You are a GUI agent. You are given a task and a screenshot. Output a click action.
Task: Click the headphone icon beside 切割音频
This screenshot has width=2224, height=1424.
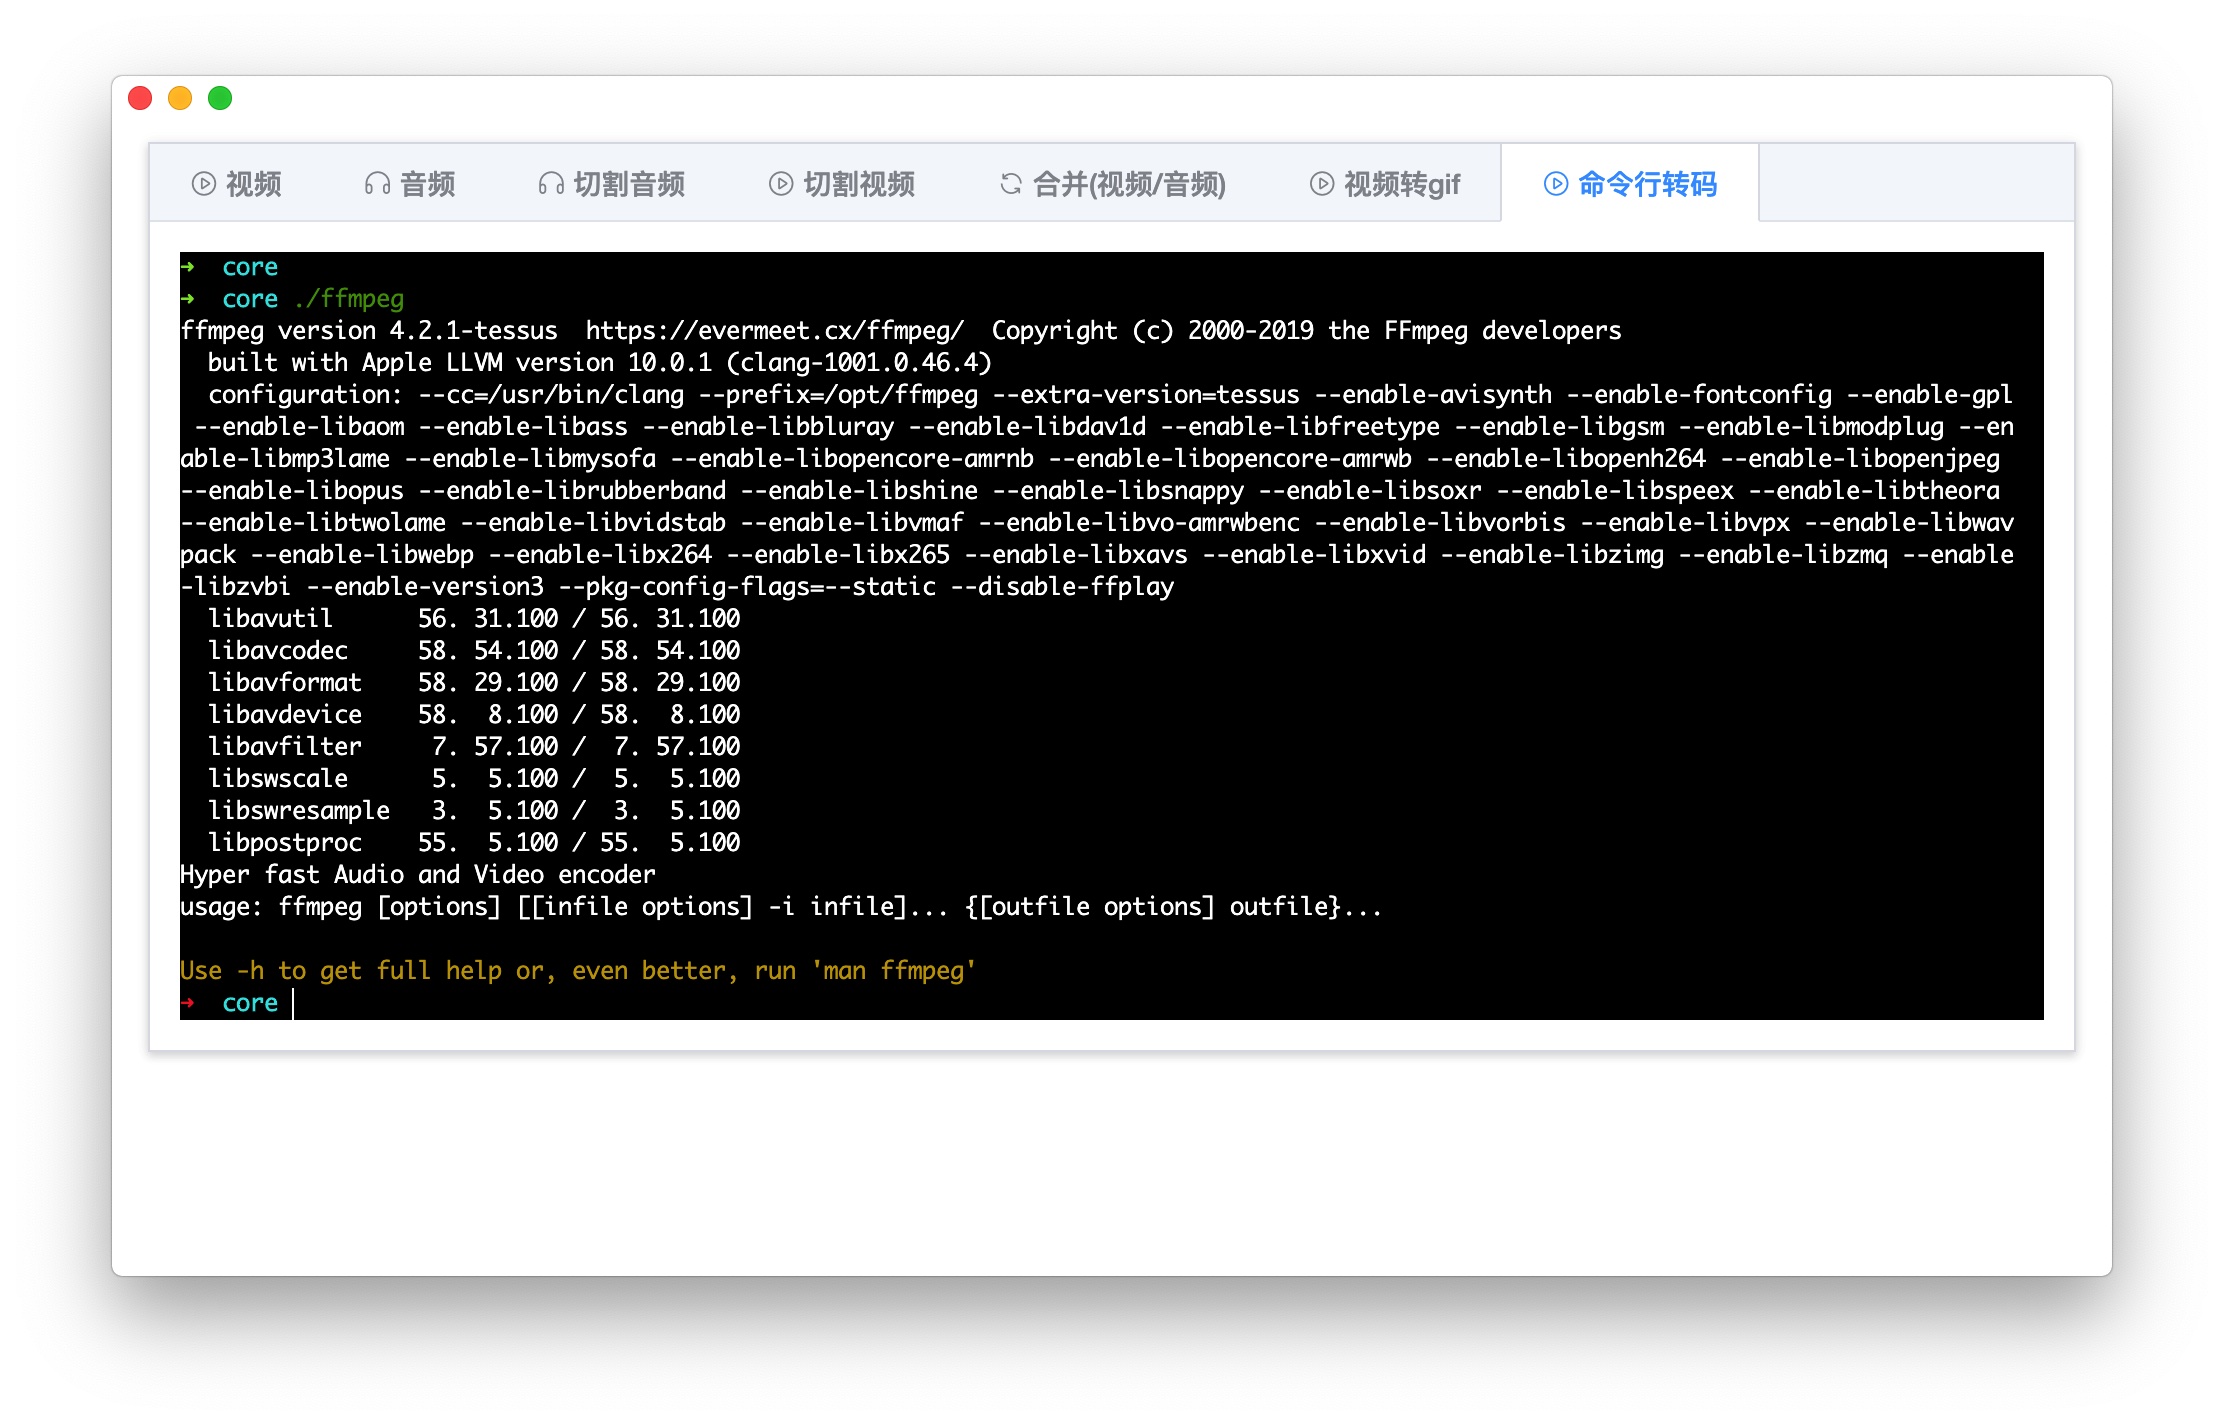551,184
